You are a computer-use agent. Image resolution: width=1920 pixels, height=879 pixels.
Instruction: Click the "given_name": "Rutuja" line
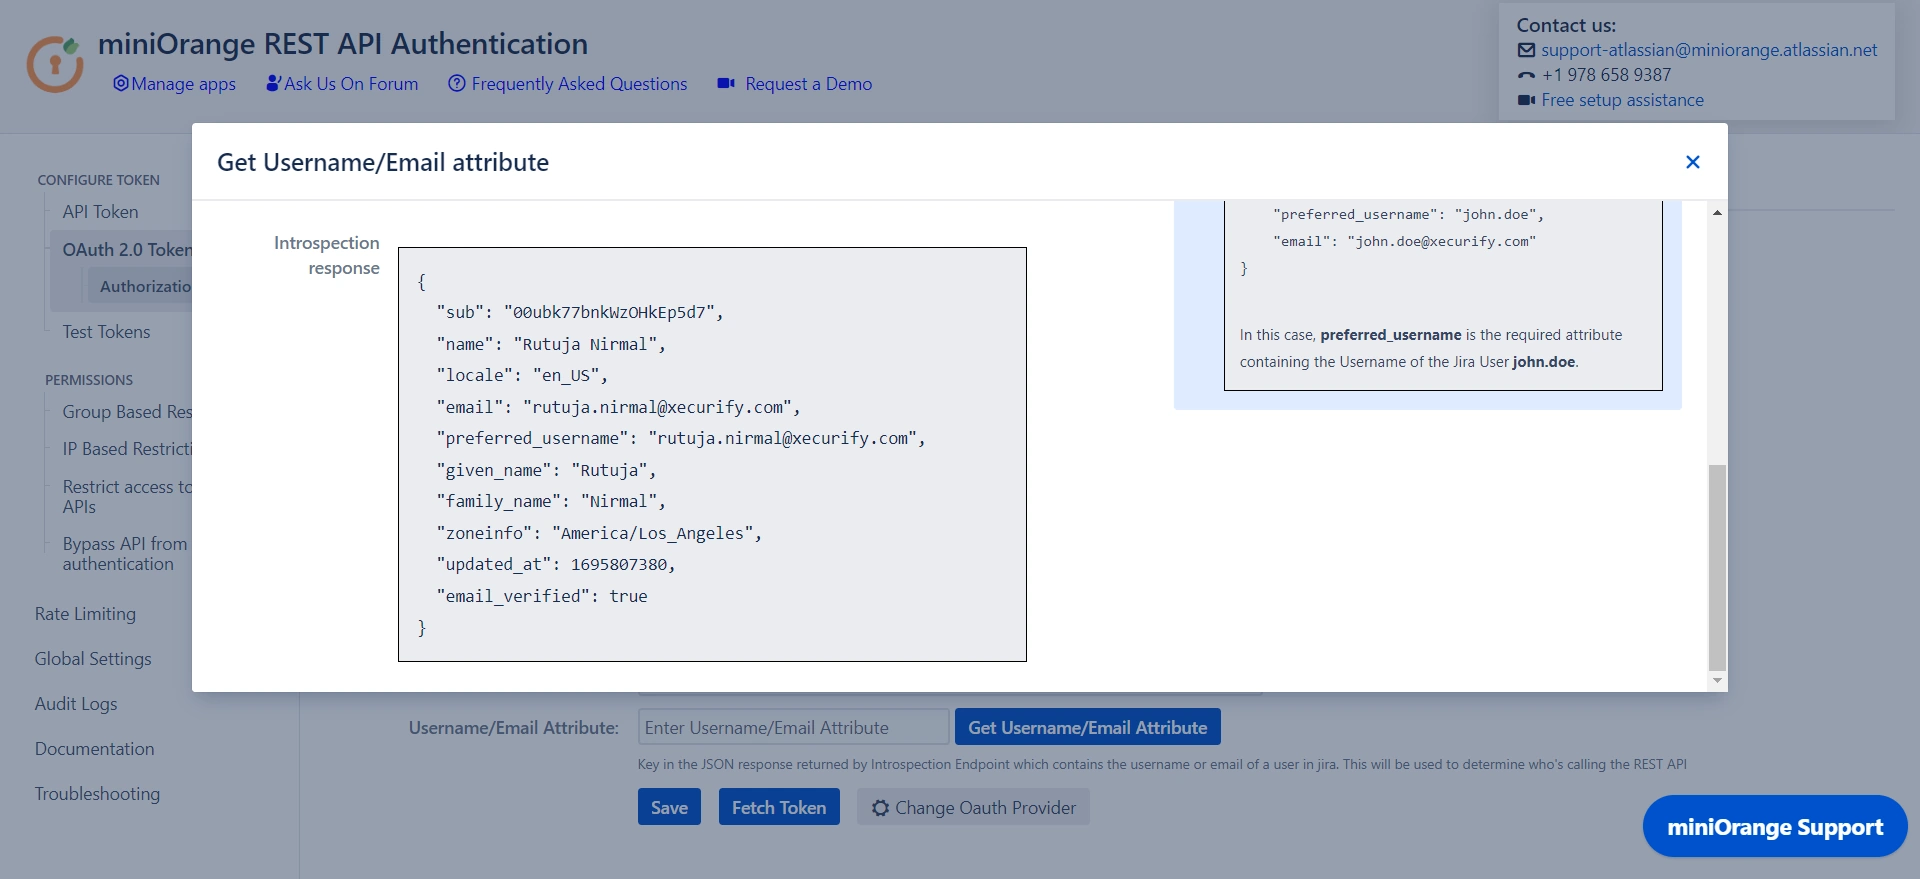546,470
